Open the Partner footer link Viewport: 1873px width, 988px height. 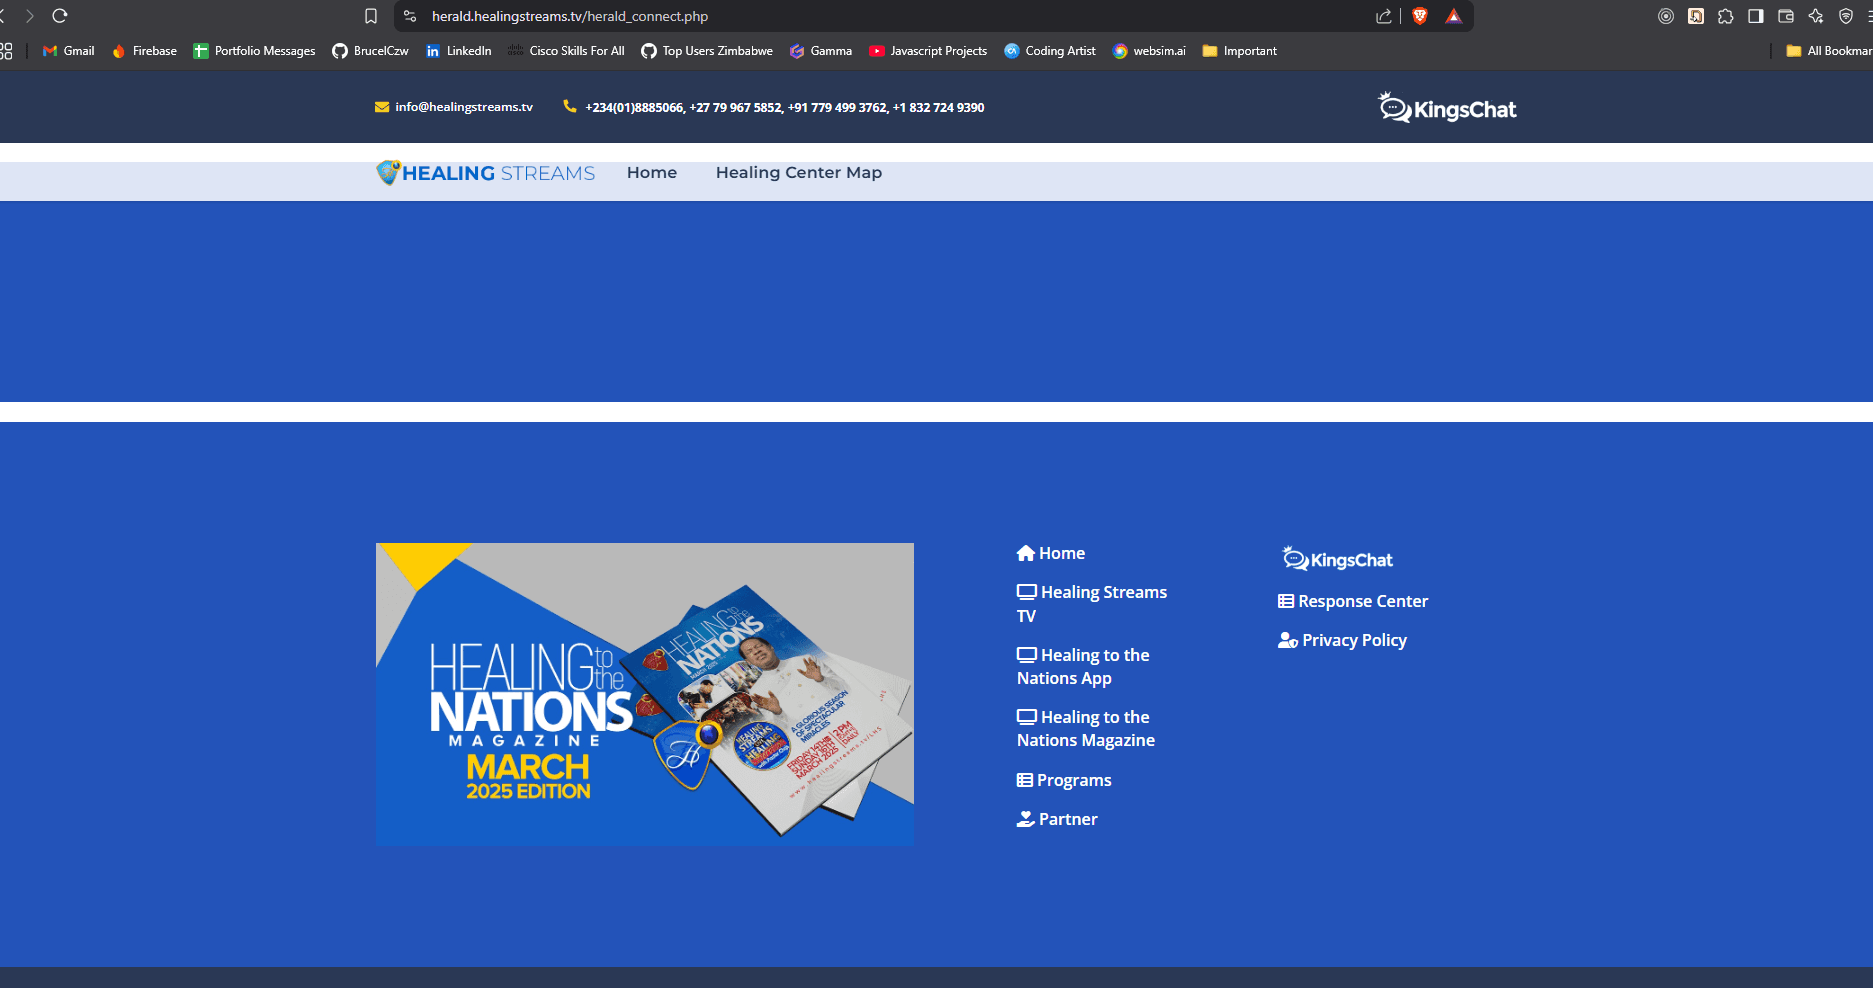coord(1057,819)
